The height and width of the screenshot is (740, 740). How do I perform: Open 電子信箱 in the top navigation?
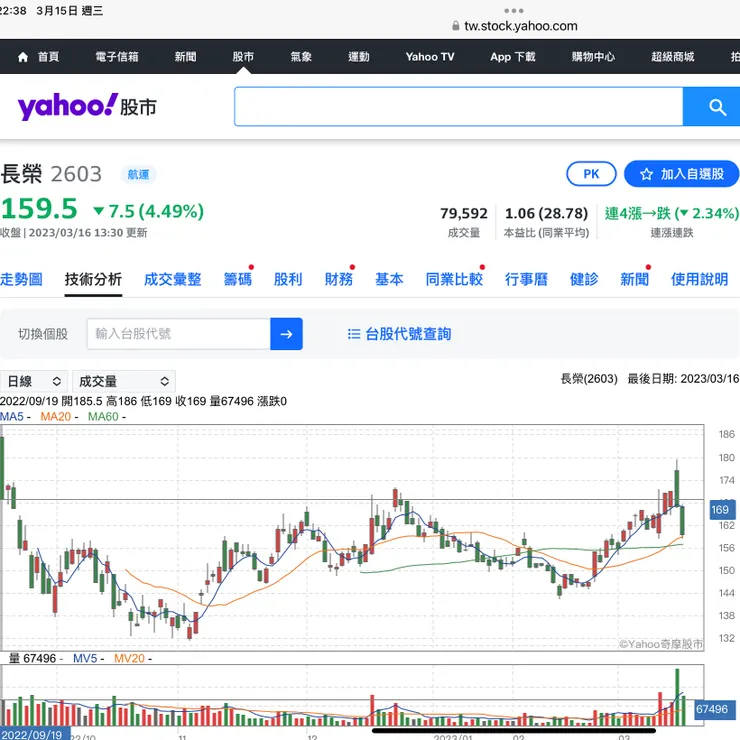(117, 57)
